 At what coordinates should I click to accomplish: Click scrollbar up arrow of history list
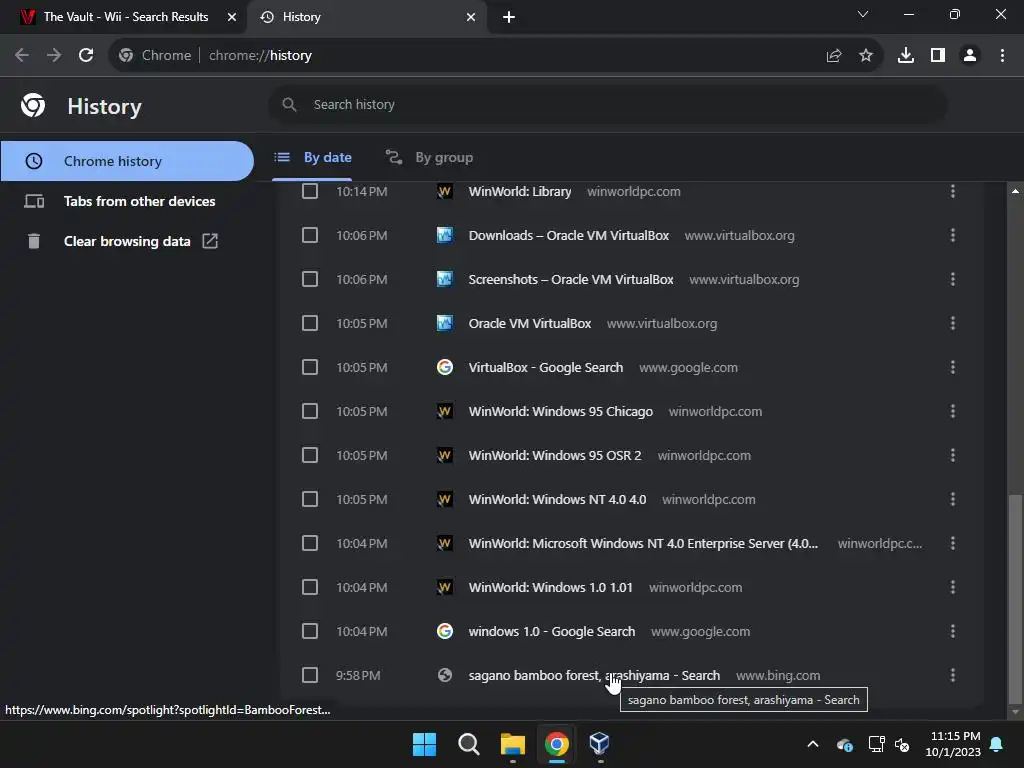tap(1015, 191)
